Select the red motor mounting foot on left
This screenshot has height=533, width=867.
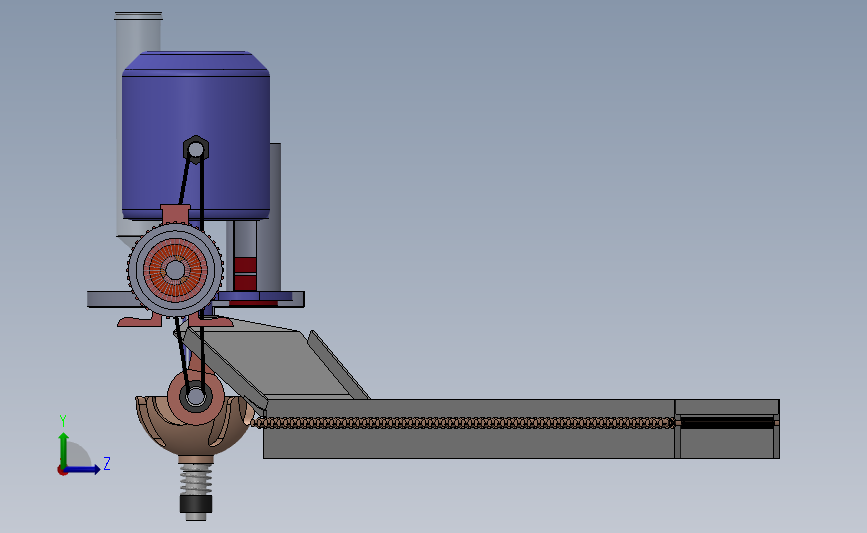click(x=139, y=320)
